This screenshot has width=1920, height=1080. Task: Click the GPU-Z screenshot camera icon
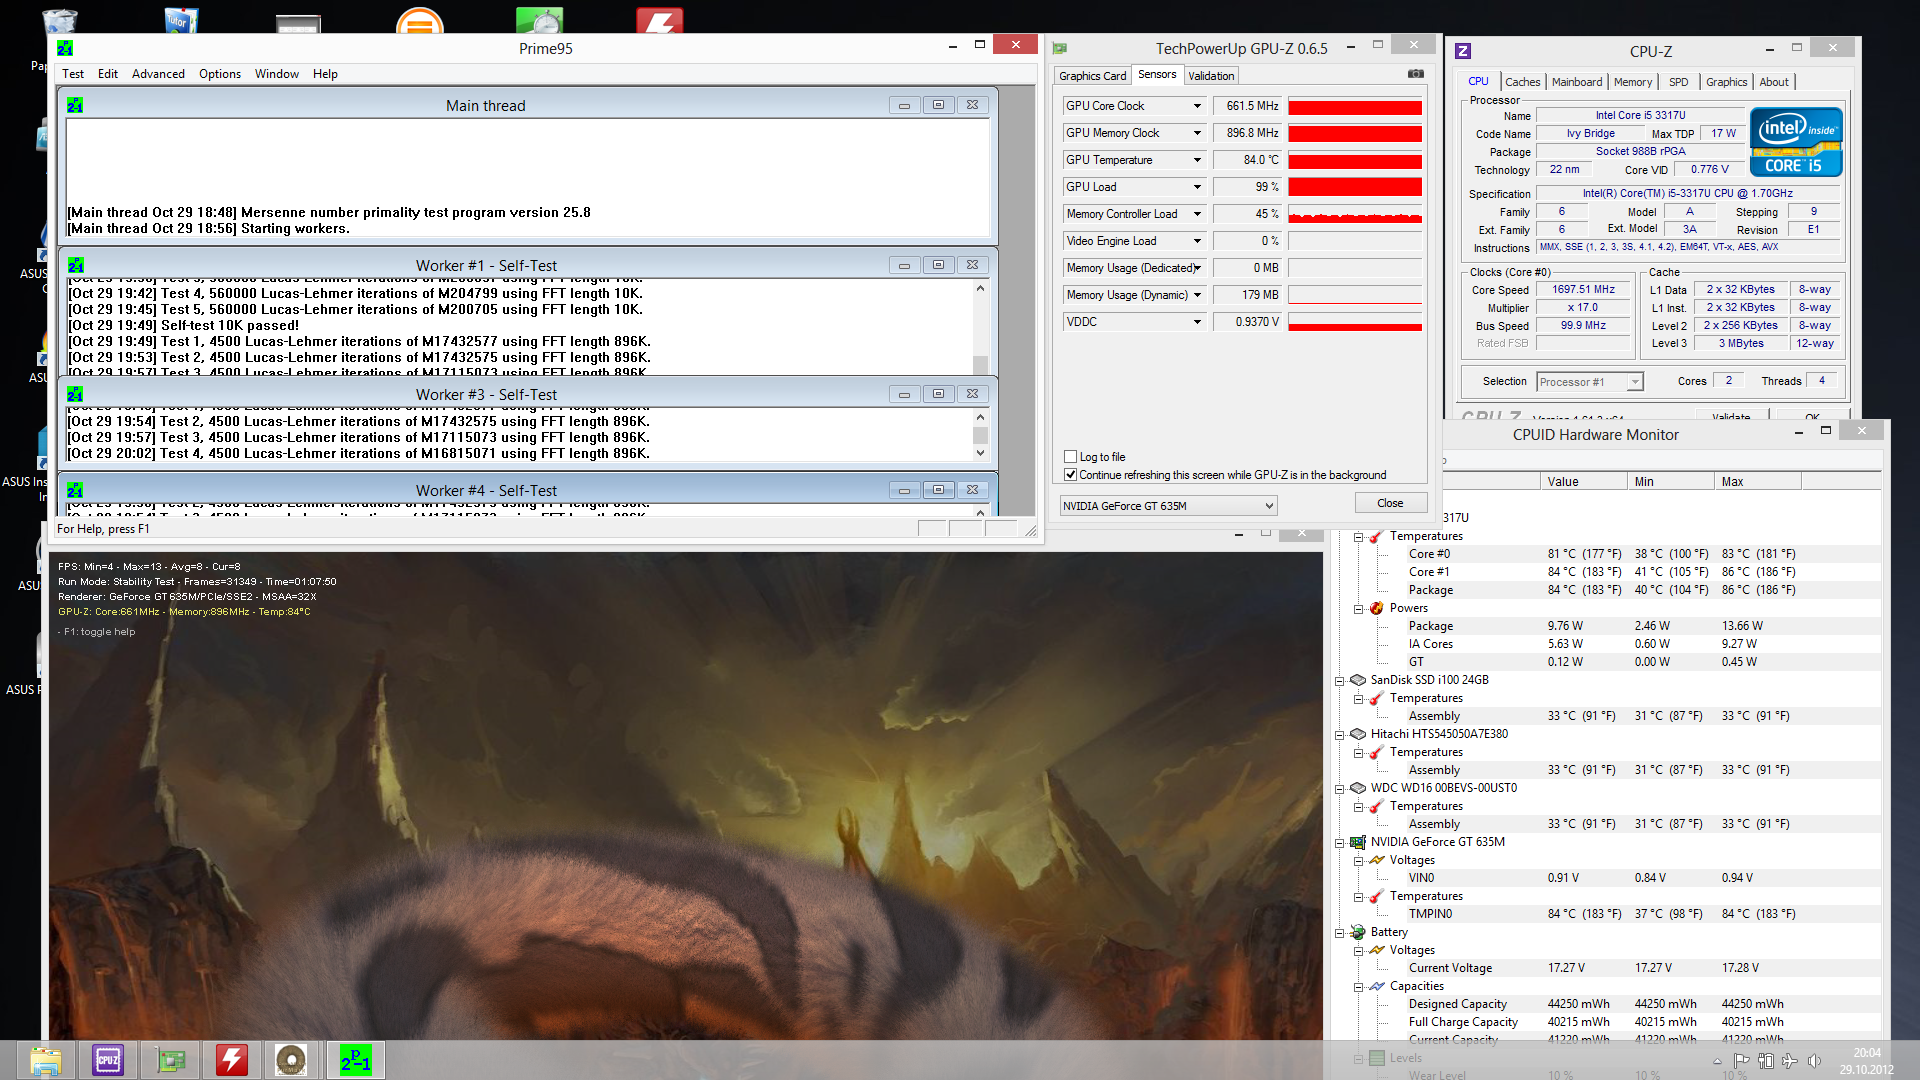1415,74
